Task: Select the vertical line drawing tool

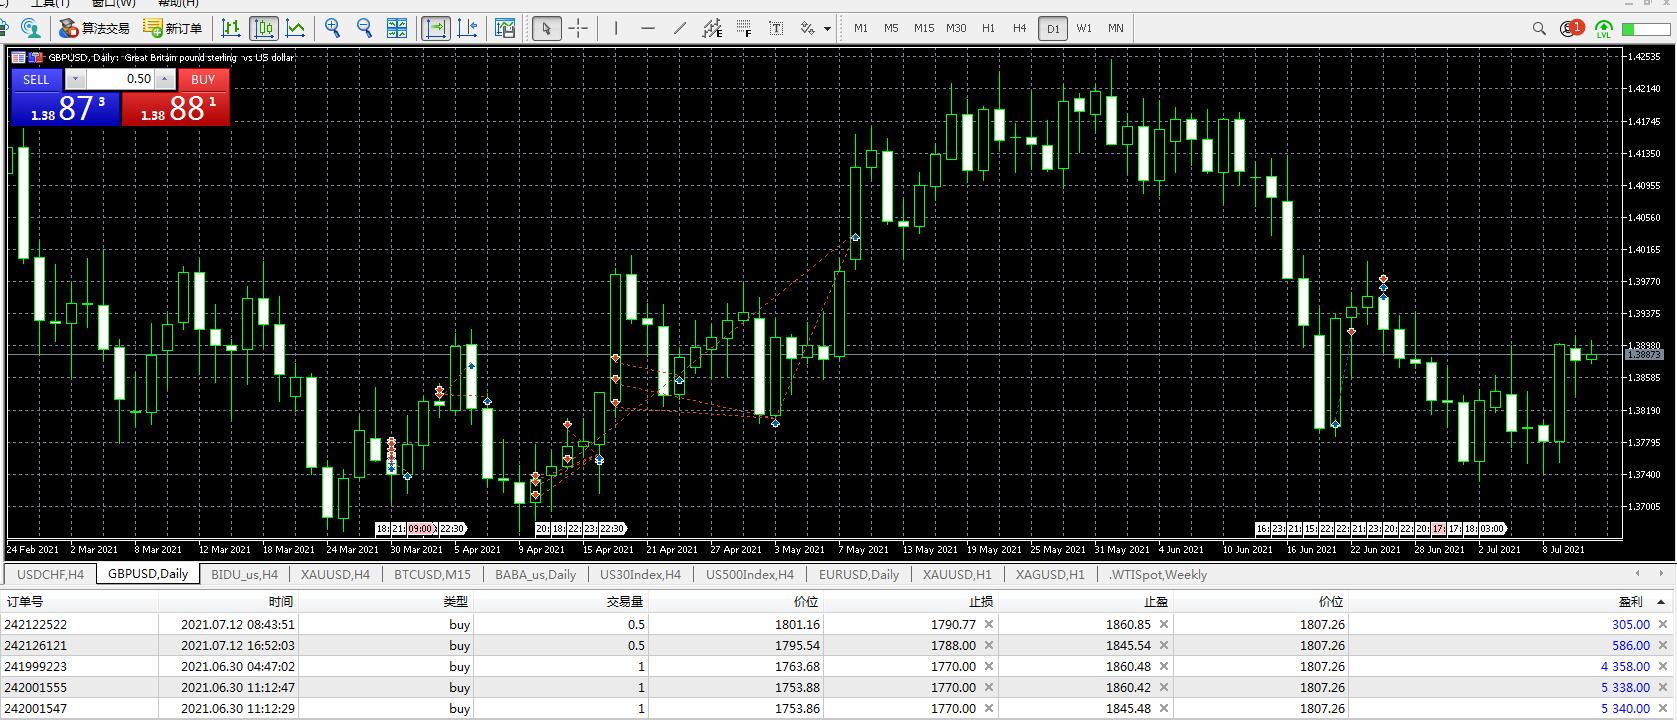Action: [x=616, y=28]
